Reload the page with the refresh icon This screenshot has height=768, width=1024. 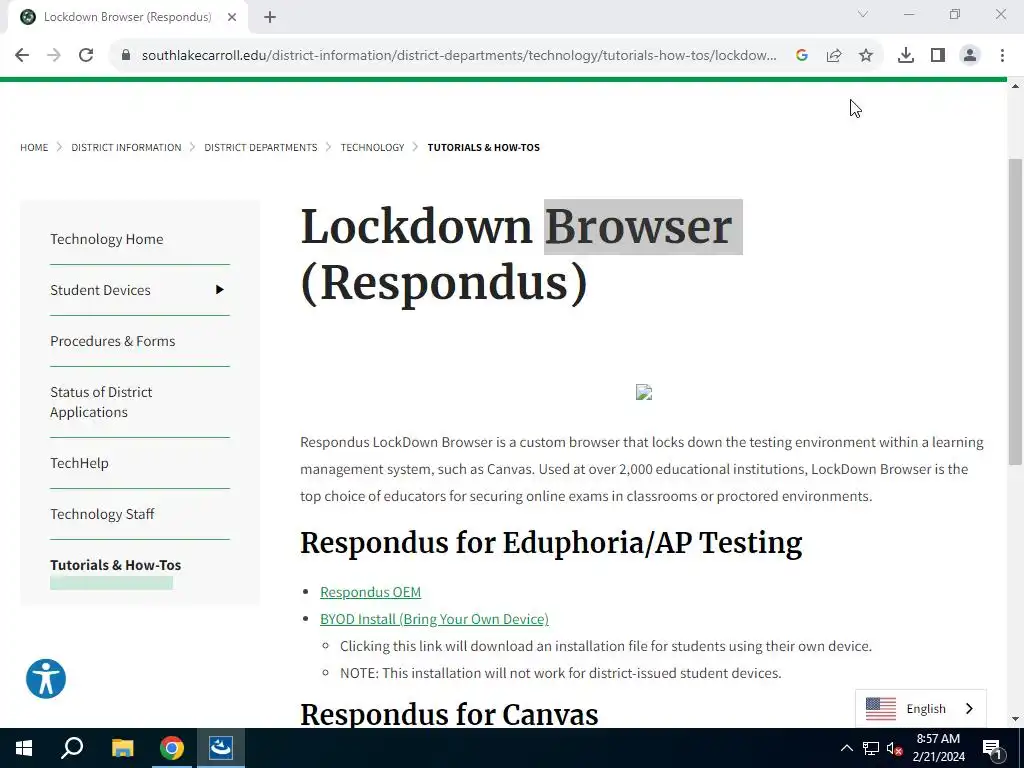[86, 55]
